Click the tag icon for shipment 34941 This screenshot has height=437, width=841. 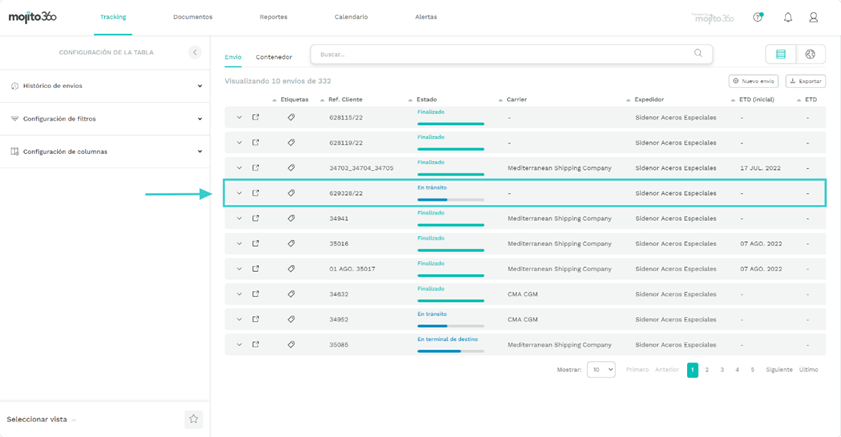[x=291, y=218]
